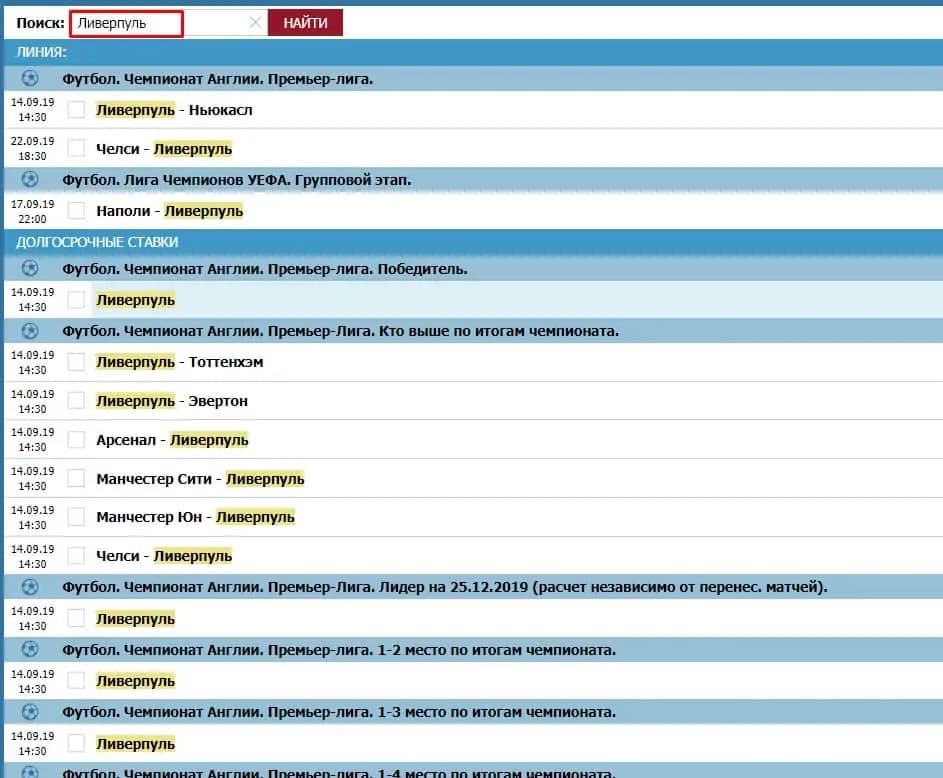Tick checkbox for Манчестер Сити - Ливерпуль
This screenshot has width=943, height=778.
click(76, 479)
